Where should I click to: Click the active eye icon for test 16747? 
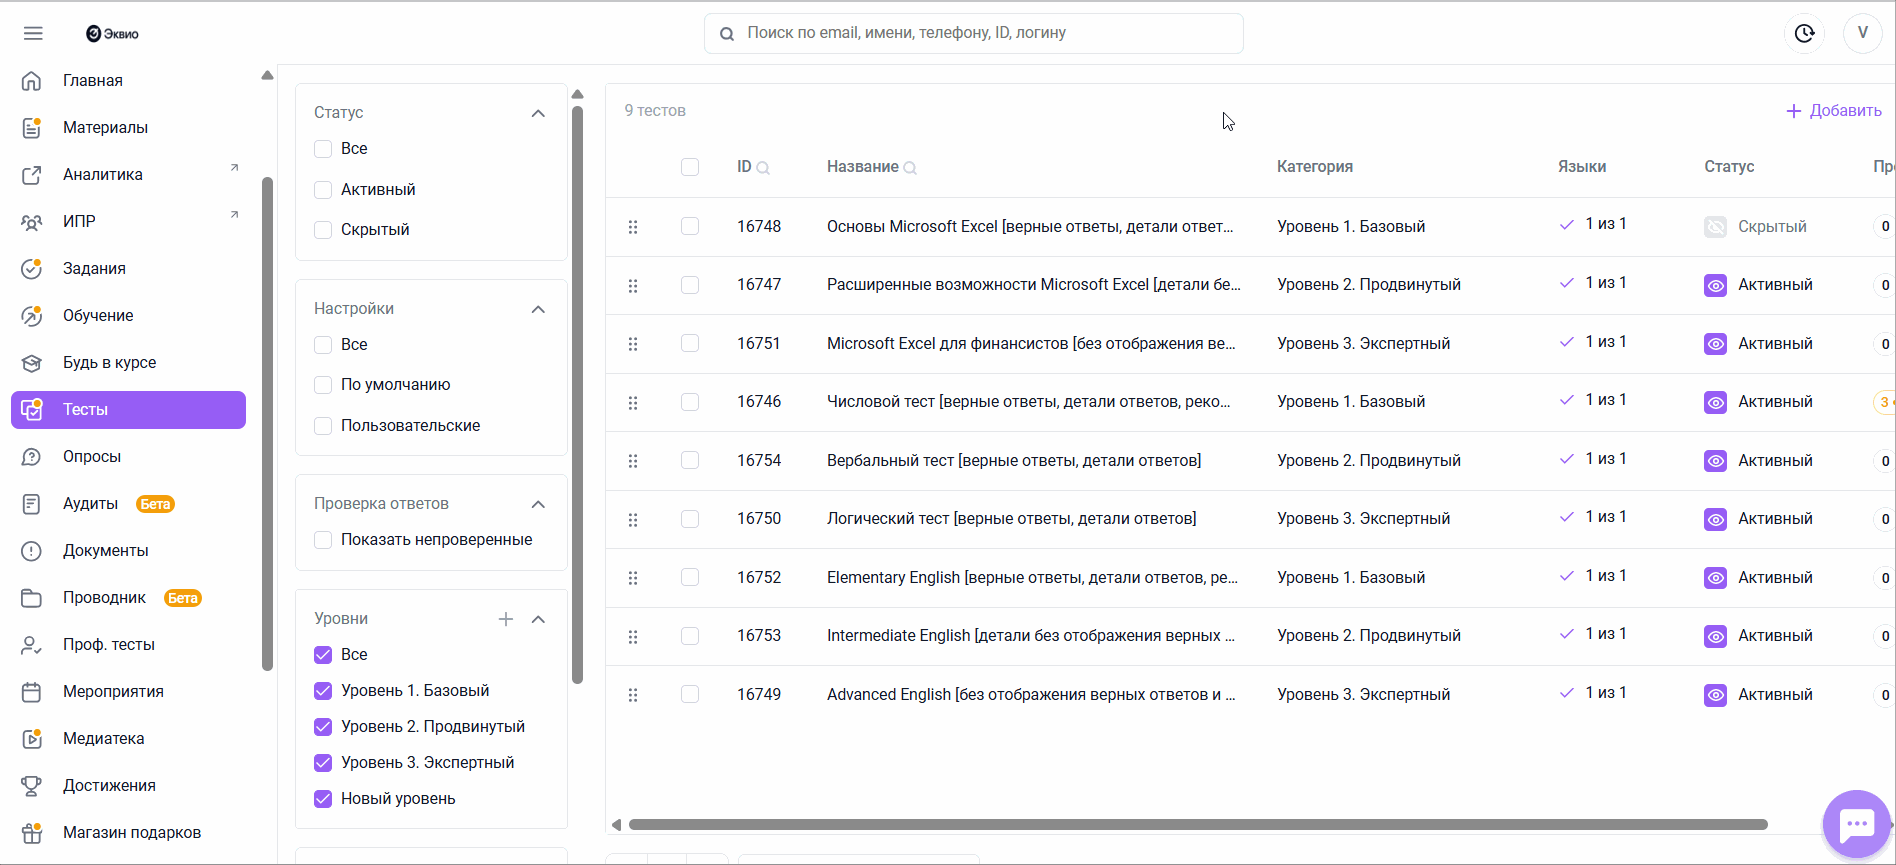(x=1715, y=285)
